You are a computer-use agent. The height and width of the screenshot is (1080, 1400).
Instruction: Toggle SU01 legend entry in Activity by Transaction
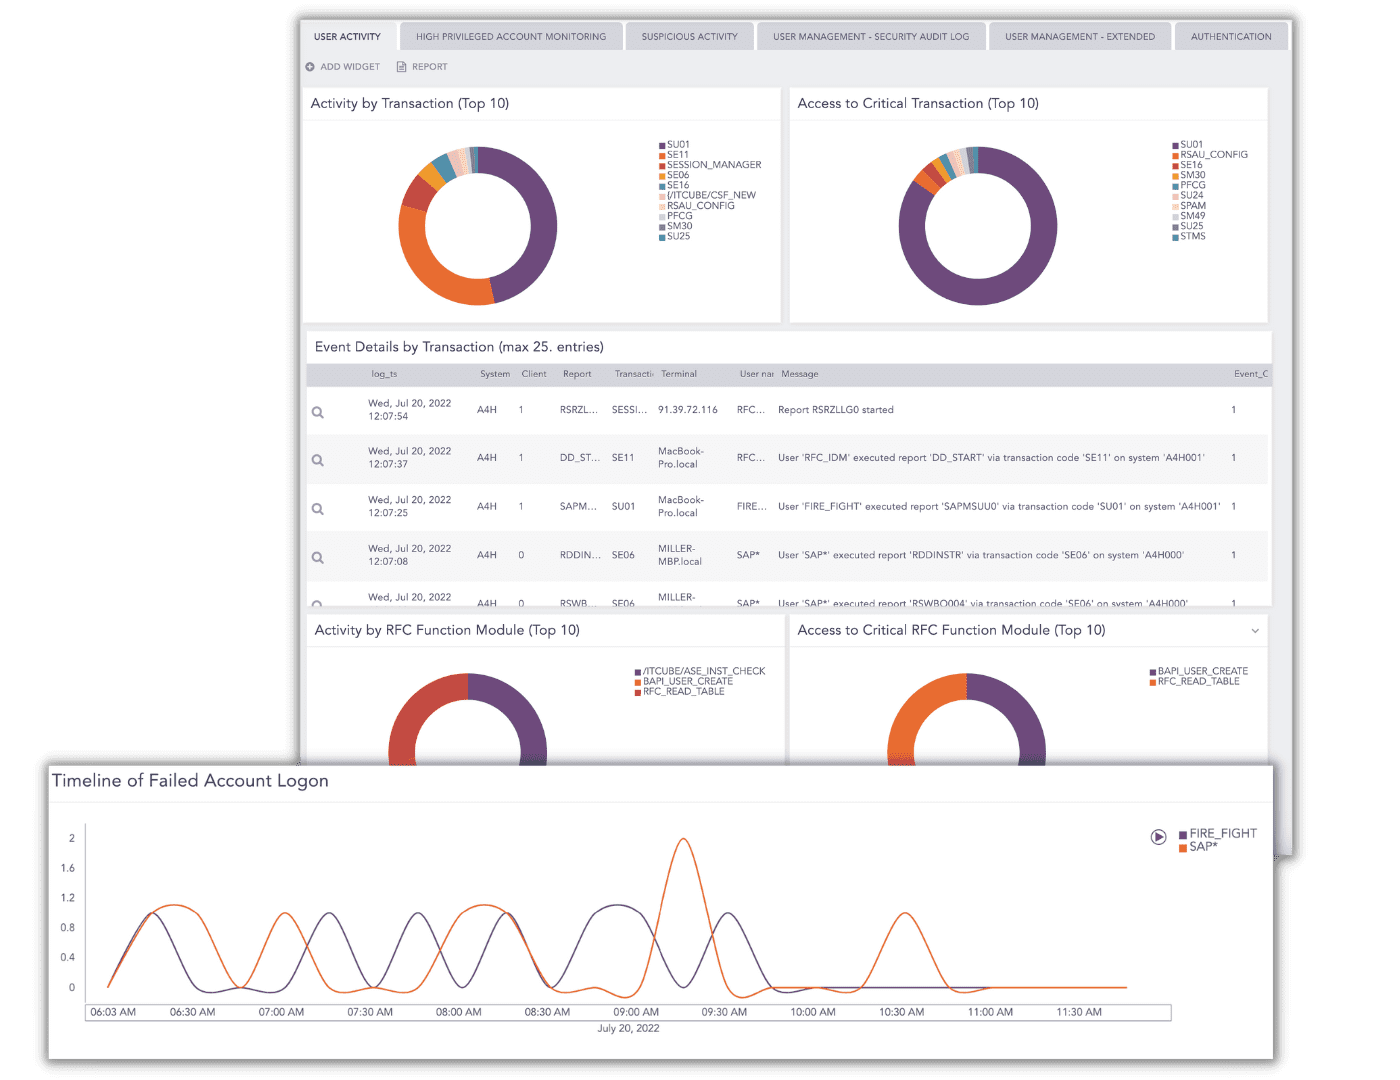point(674,145)
